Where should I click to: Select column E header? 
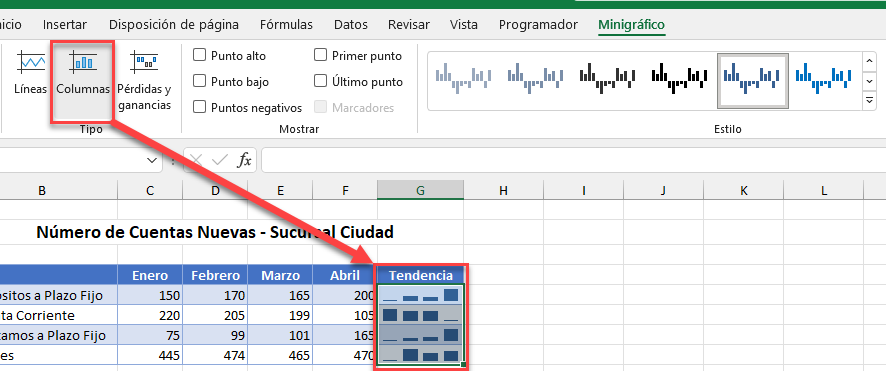(x=280, y=191)
